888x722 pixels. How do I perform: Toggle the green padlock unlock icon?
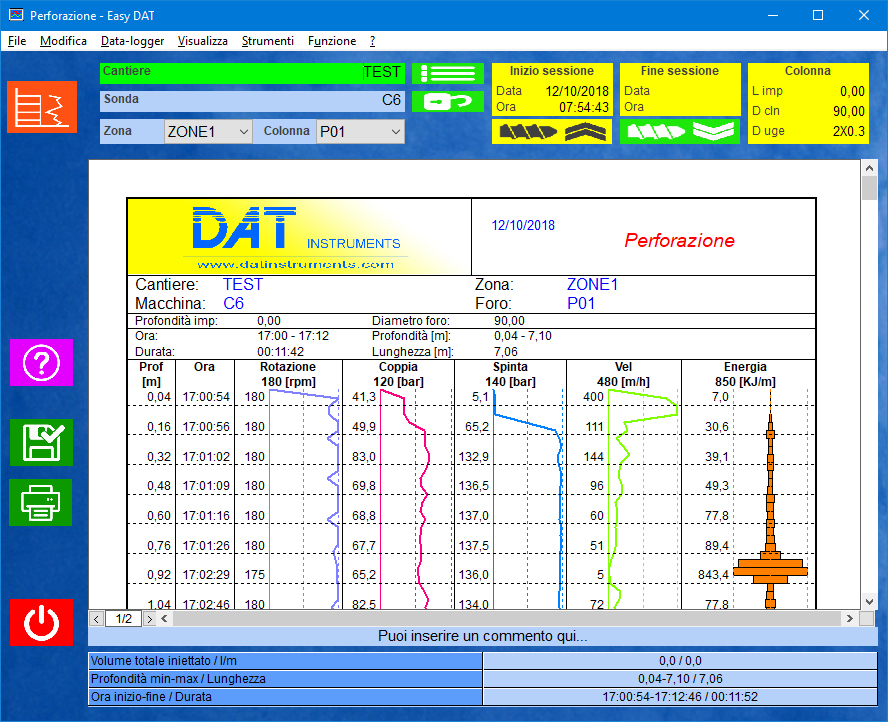click(447, 100)
